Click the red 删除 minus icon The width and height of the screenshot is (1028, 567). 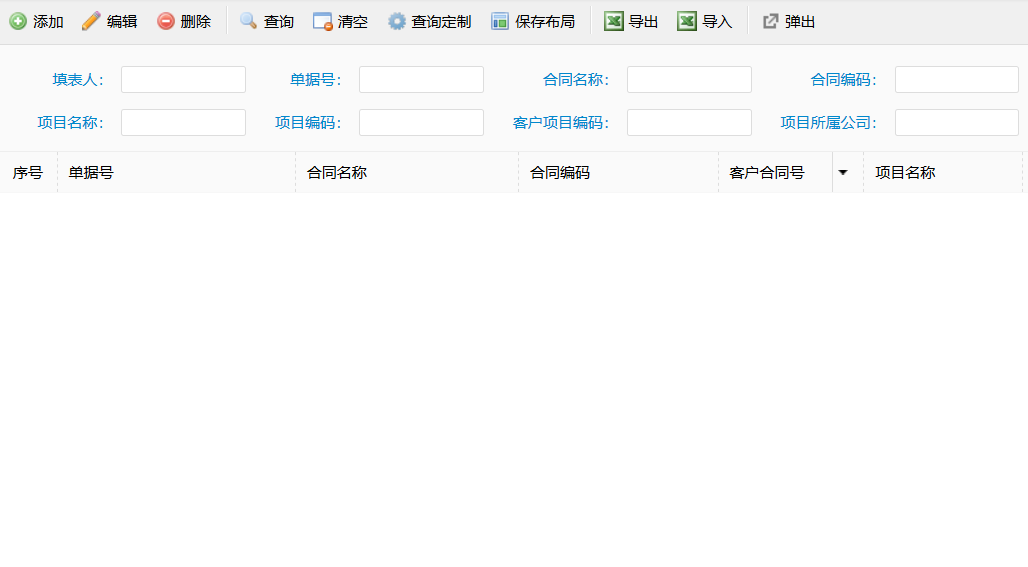[166, 22]
